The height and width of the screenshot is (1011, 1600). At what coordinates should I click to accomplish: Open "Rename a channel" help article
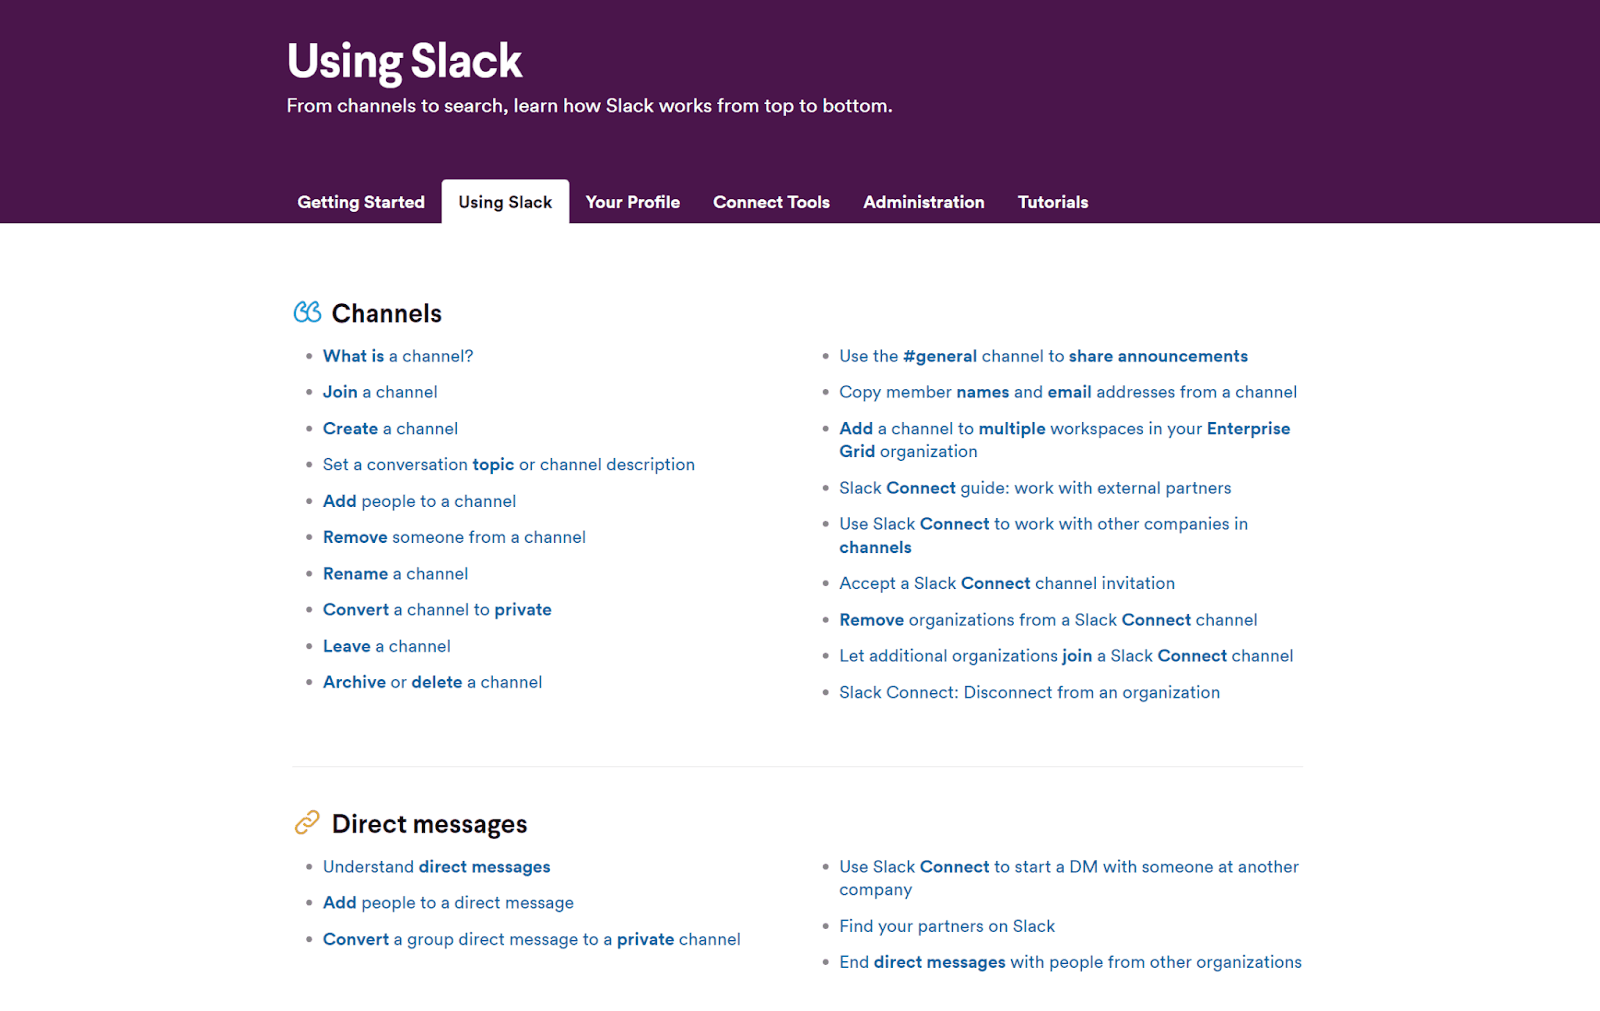(395, 574)
